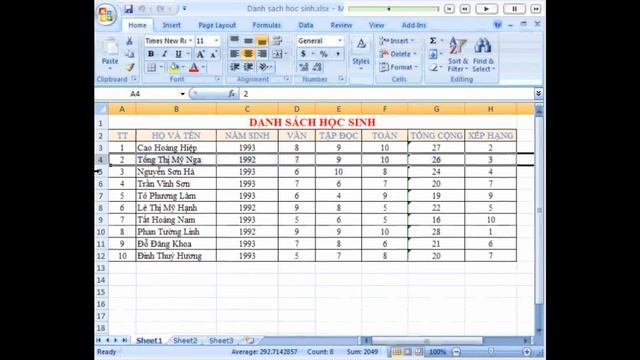The width and height of the screenshot is (640, 360).
Task: Toggle Wrap Text
Action: pyautogui.click(x=277, y=40)
